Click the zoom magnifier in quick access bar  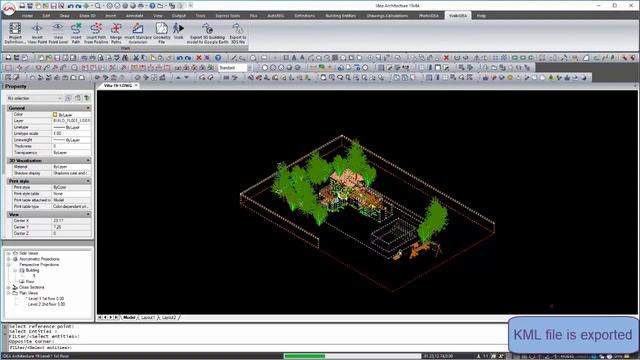click(98, 6)
